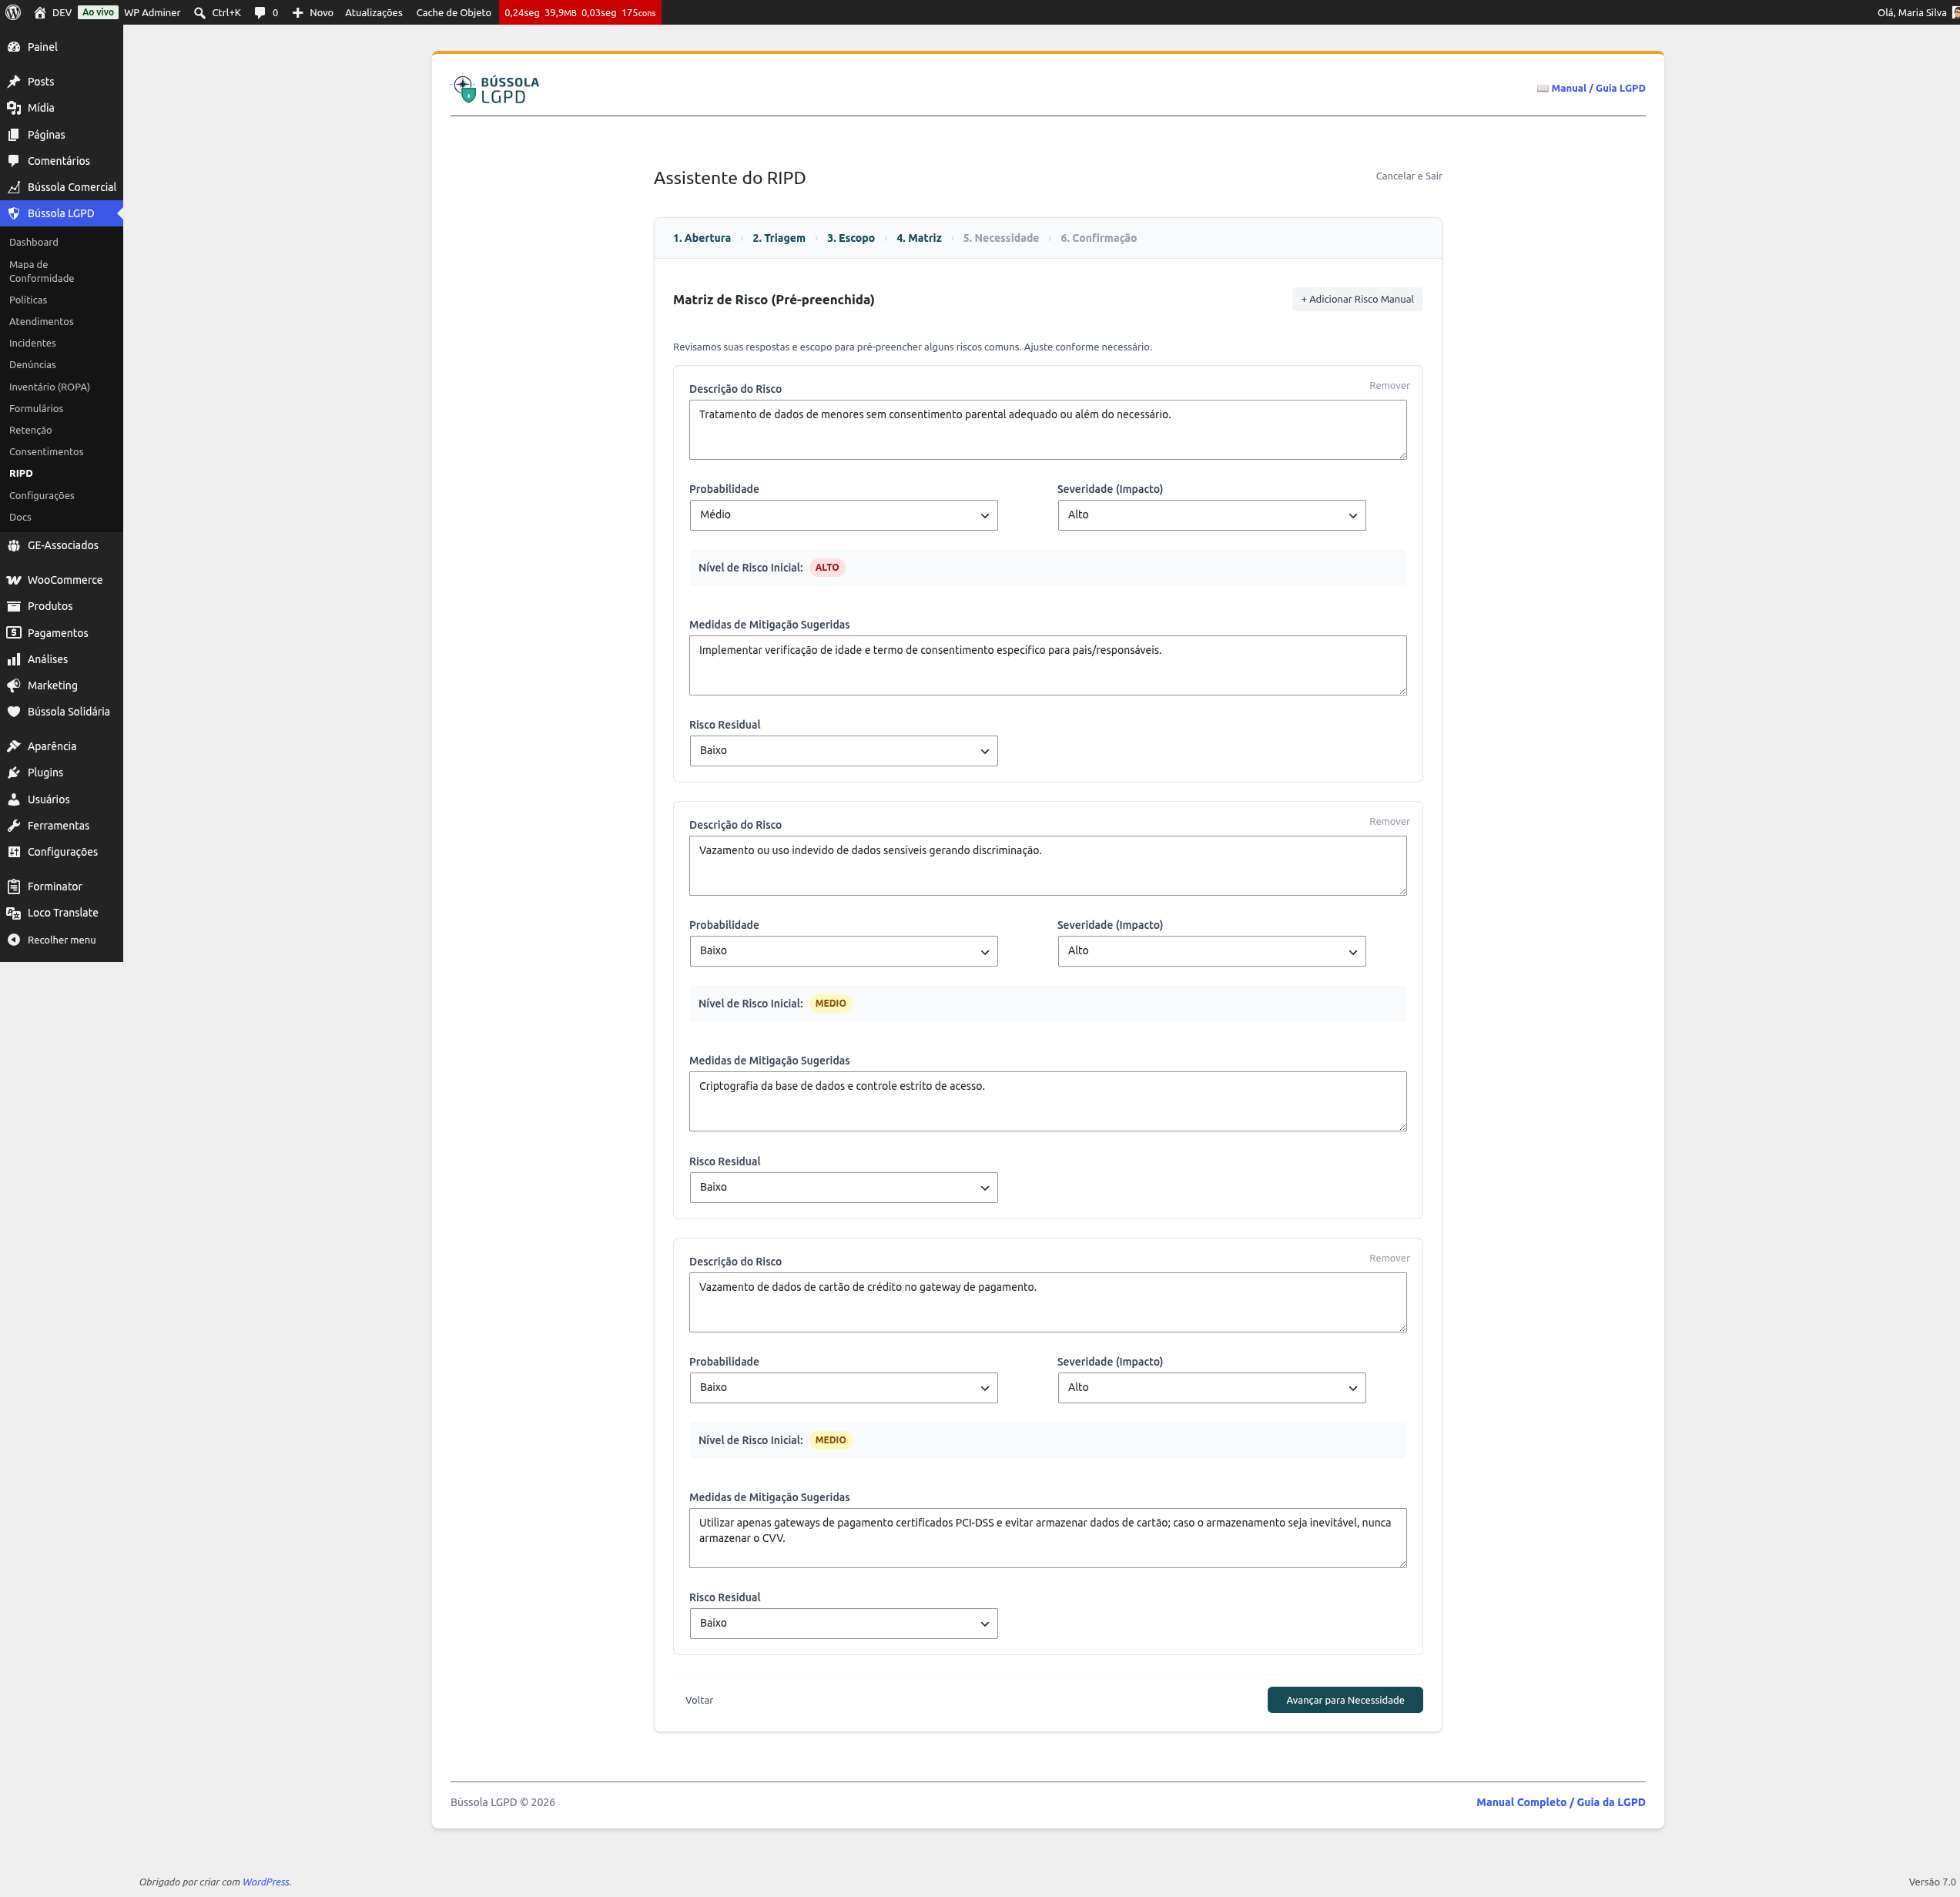Go to step 3. Escopo
This screenshot has width=1960, height=1897.
[851, 238]
